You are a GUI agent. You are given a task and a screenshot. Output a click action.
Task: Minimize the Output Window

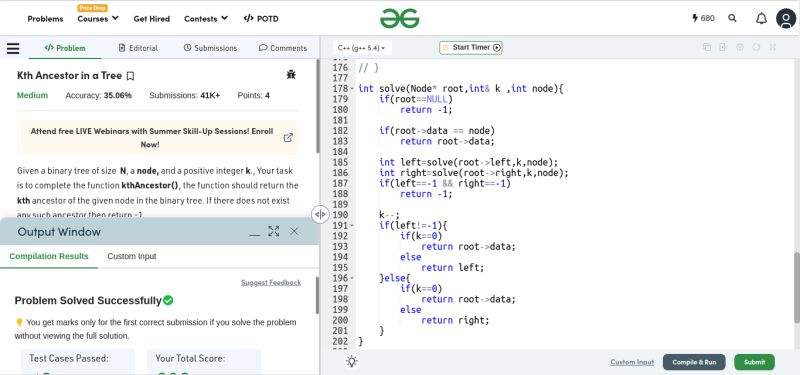pyautogui.click(x=255, y=234)
